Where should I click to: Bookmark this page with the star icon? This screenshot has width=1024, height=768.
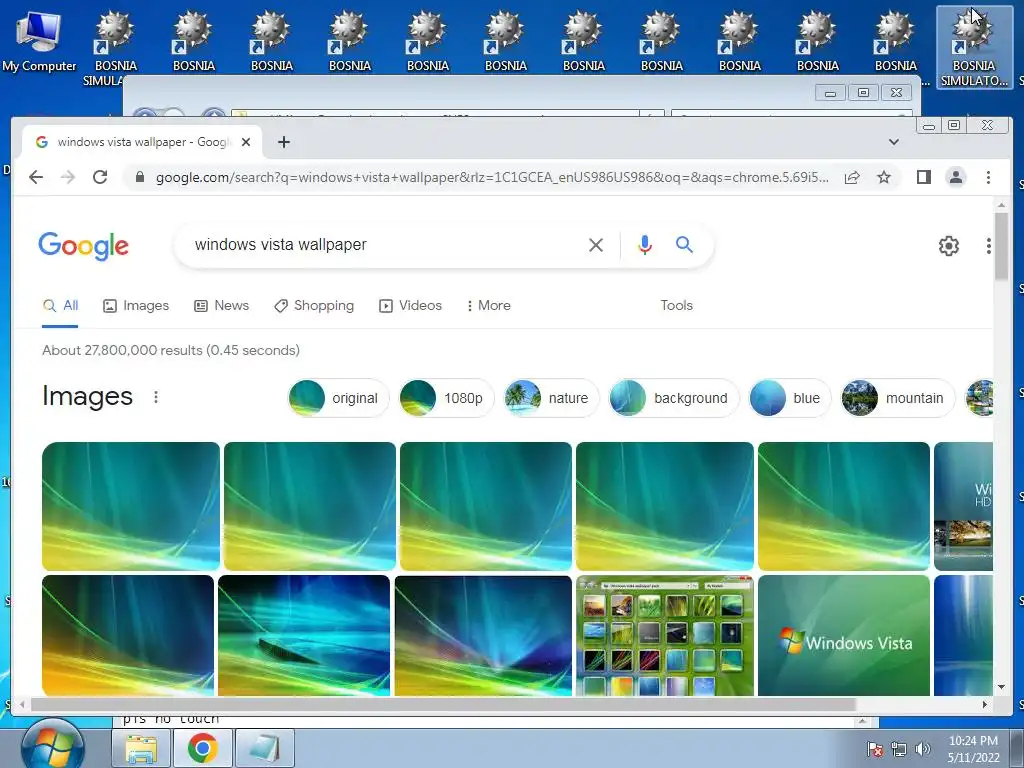(x=884, y=177)
